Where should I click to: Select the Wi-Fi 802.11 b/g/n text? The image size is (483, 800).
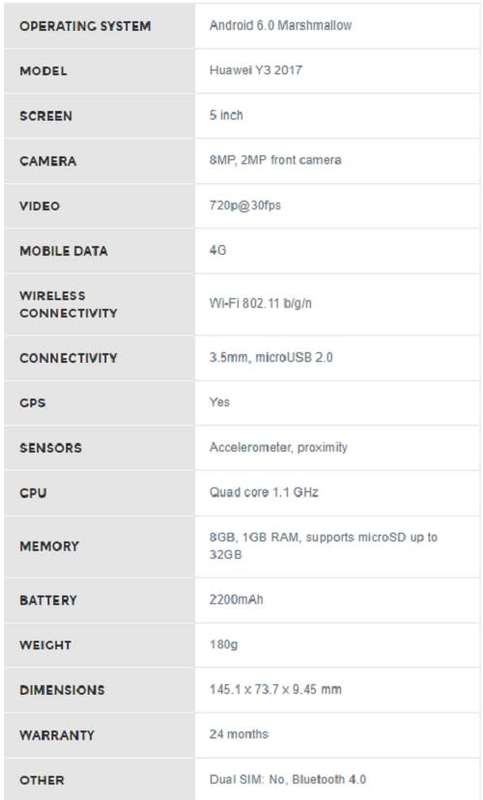(x=260, y=303)
